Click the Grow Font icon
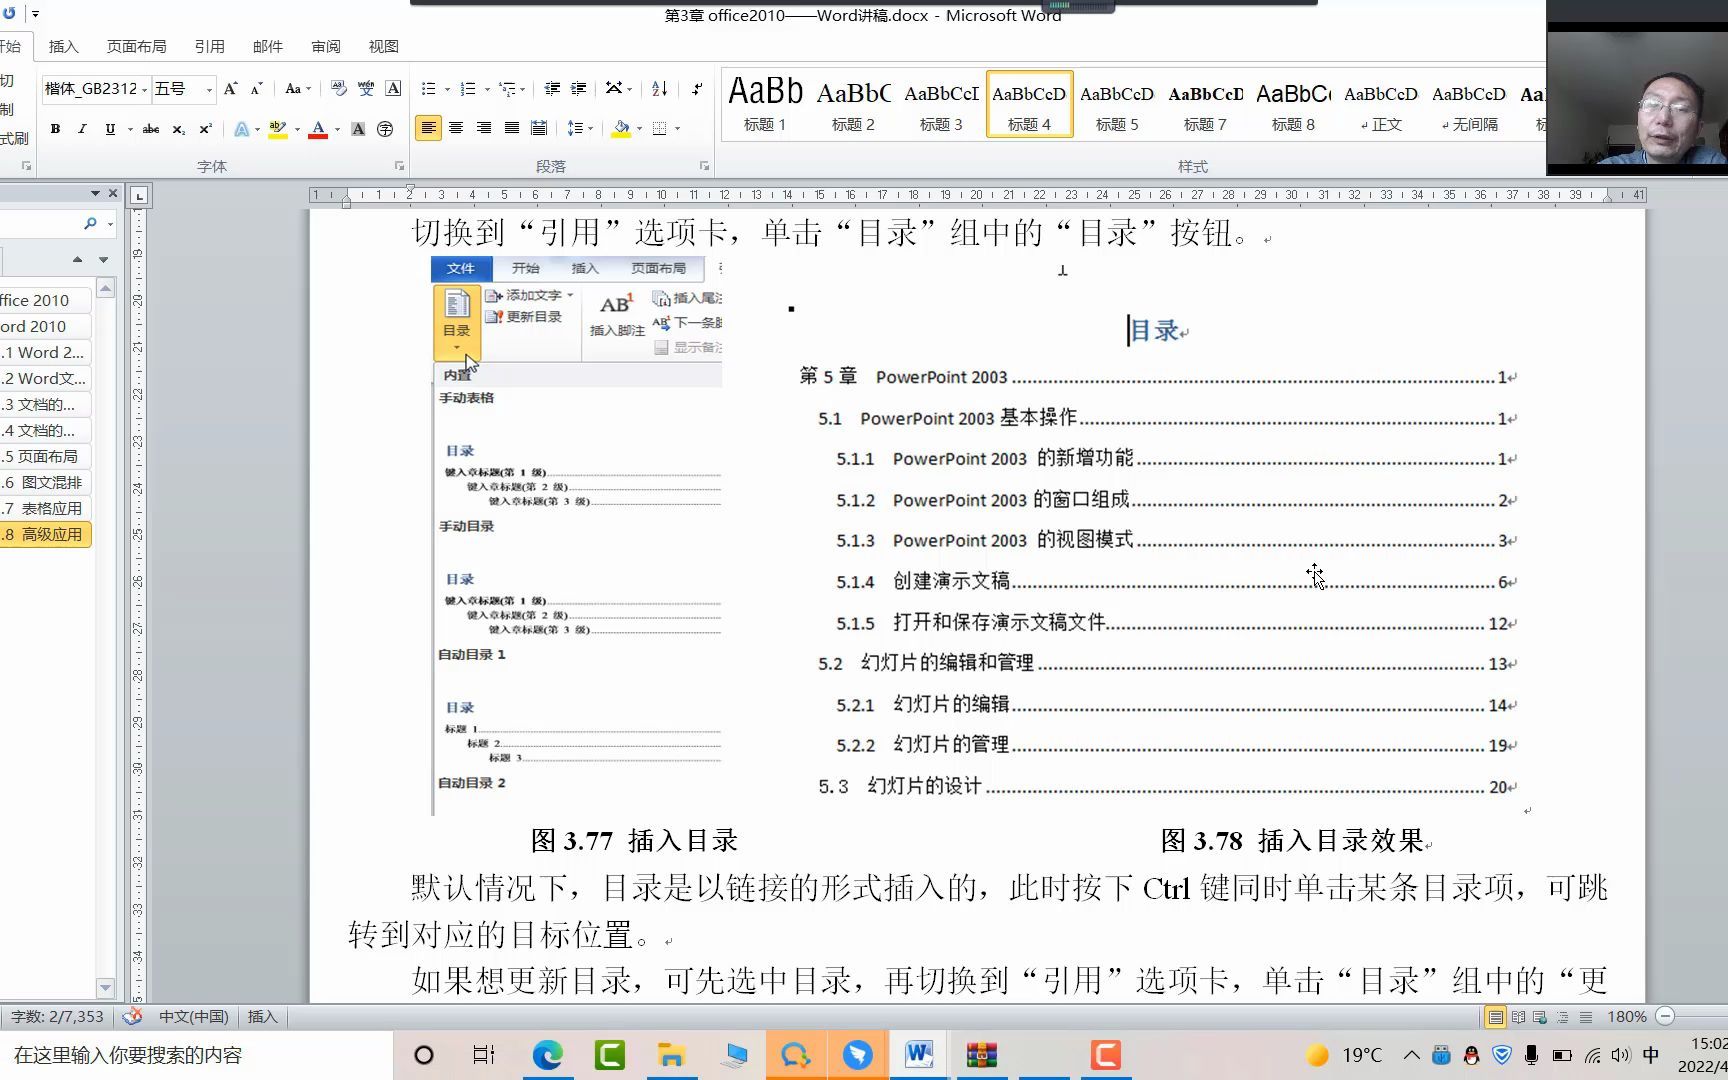This screenshot has width=1728, height=1080. 230,89
